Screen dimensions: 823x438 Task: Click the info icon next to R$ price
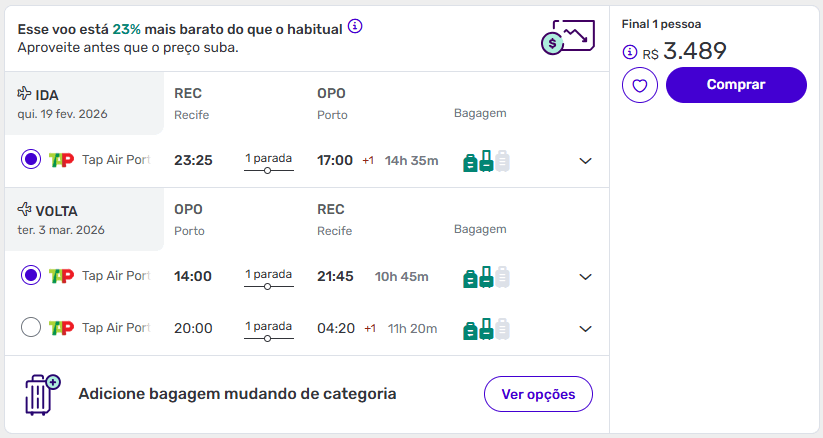point(629,52)
